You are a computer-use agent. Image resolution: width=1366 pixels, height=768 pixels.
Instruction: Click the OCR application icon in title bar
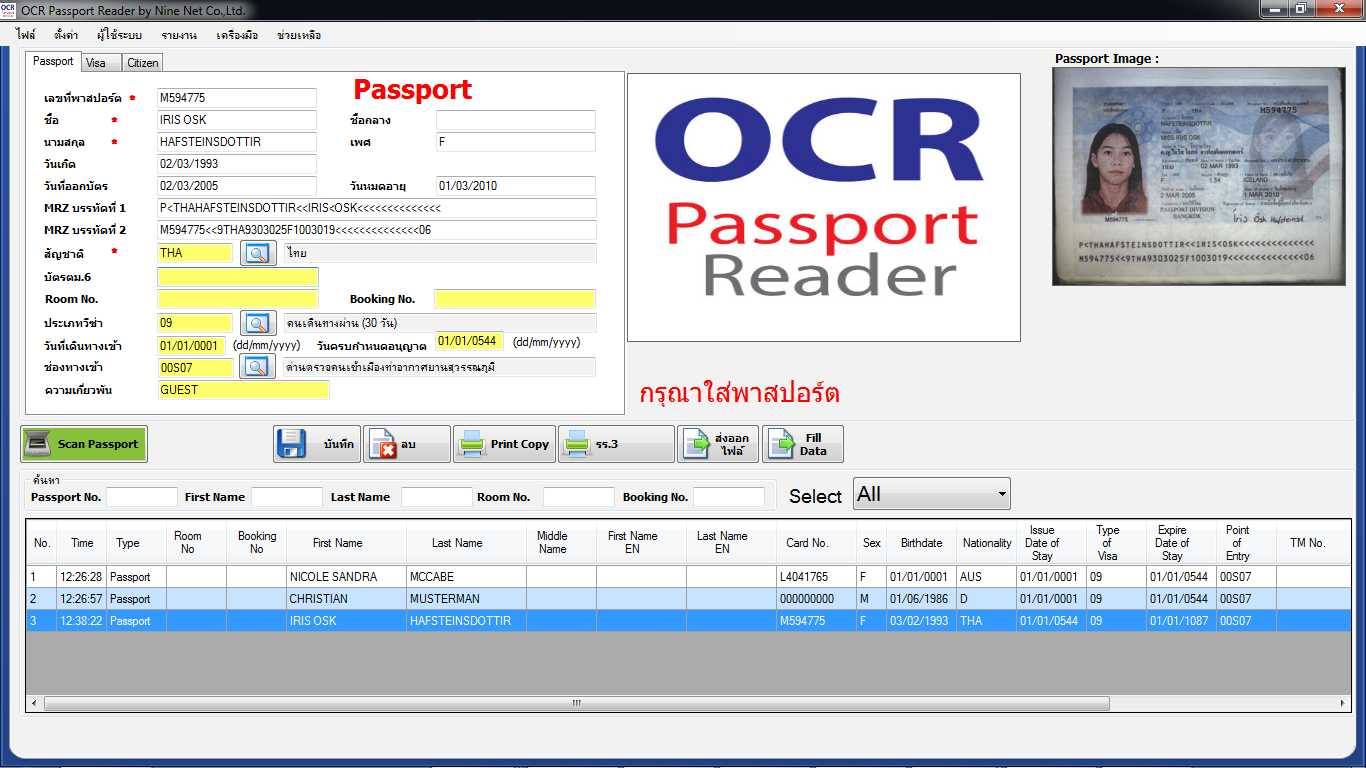pos(8,9)
